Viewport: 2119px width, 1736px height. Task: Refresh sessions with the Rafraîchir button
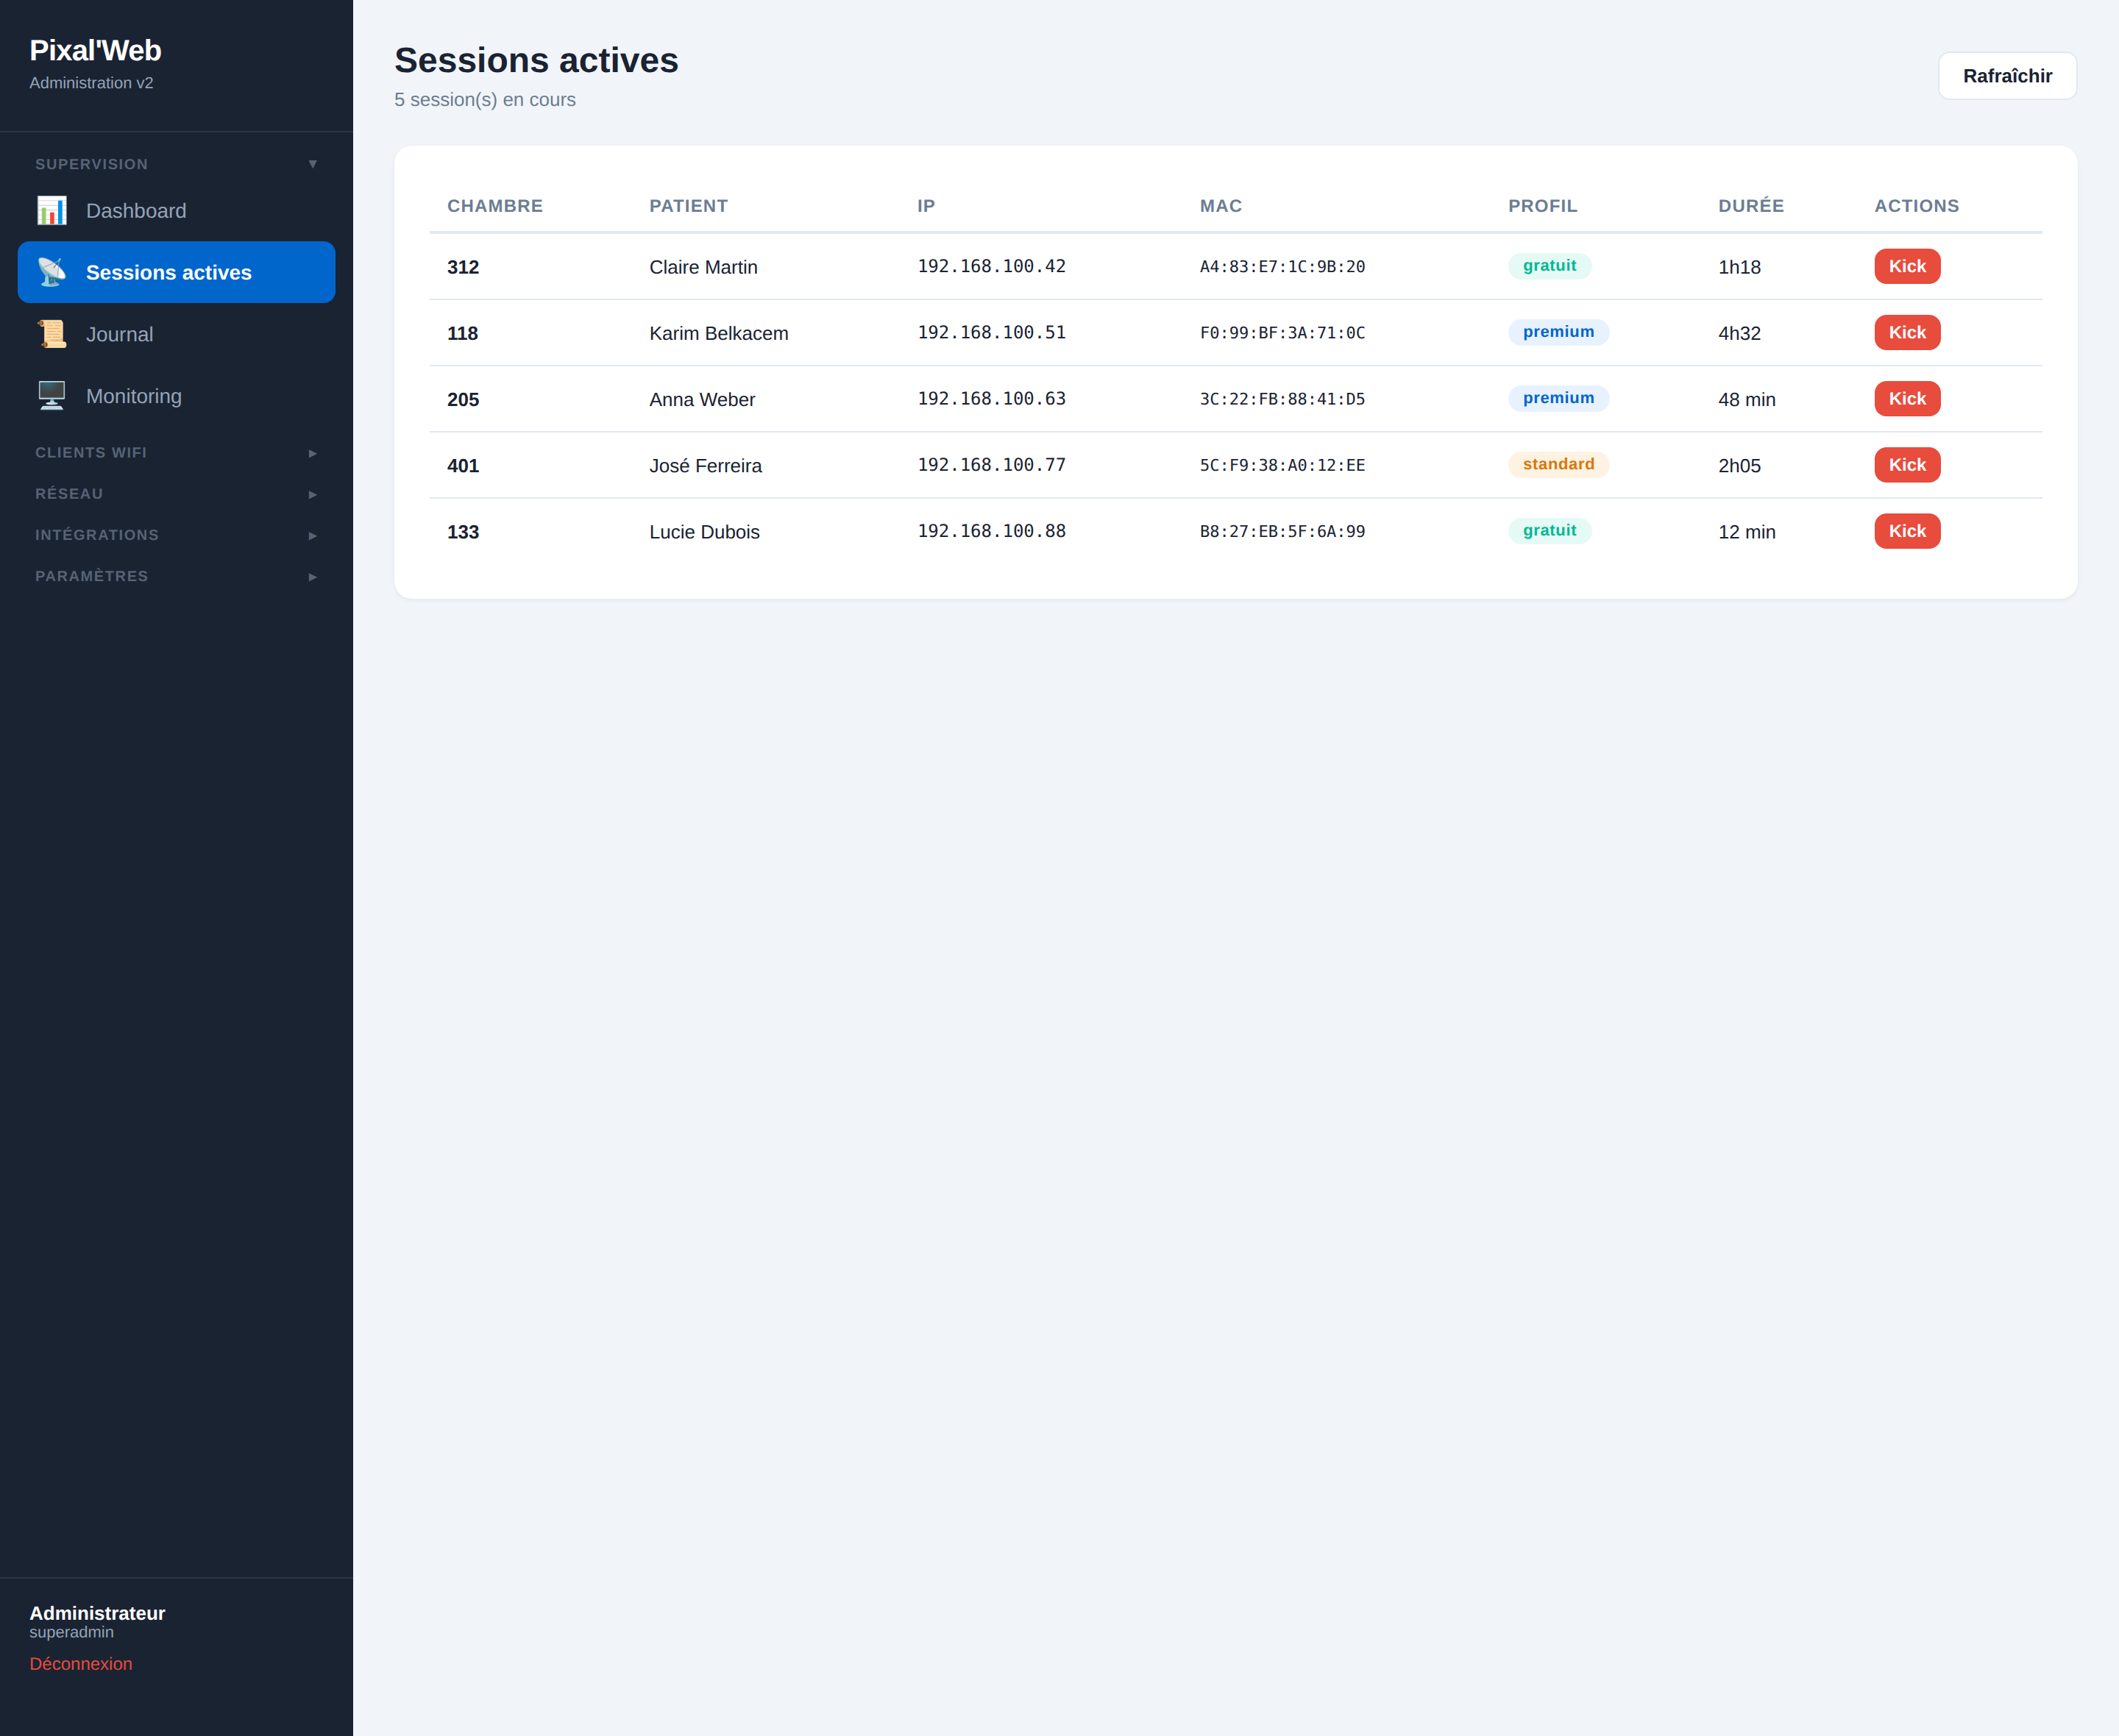coord(2007,76)
